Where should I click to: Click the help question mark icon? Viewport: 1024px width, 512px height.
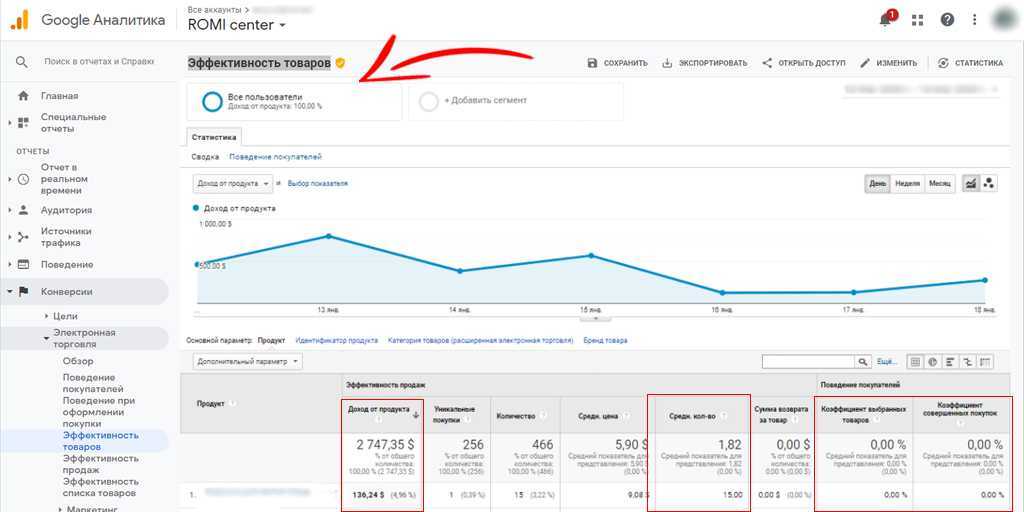point(947,20)
